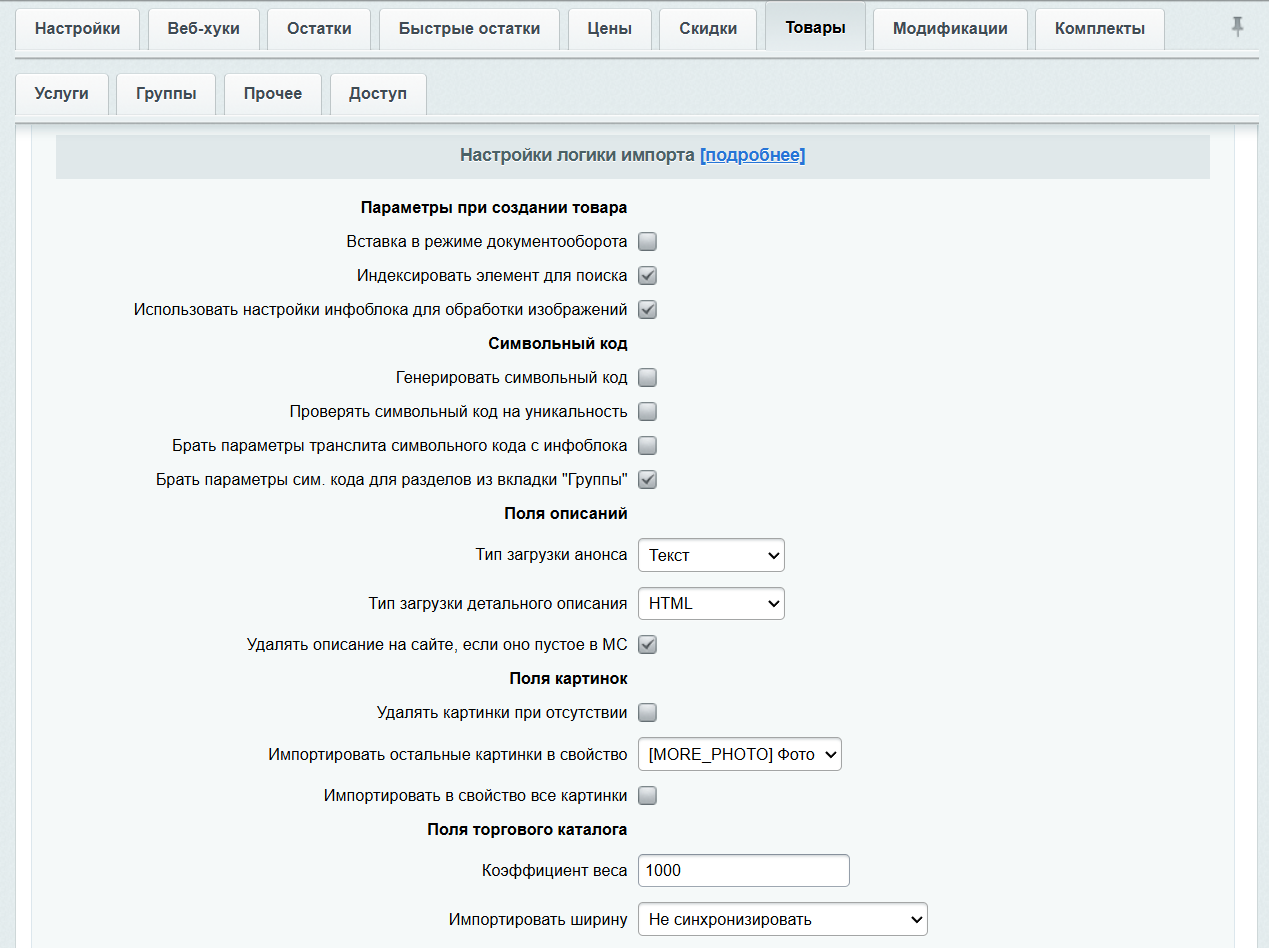Click the pin icon at top right
Image resolution: width=1269 pixels, height=948 pixels.
[1237, 27]
